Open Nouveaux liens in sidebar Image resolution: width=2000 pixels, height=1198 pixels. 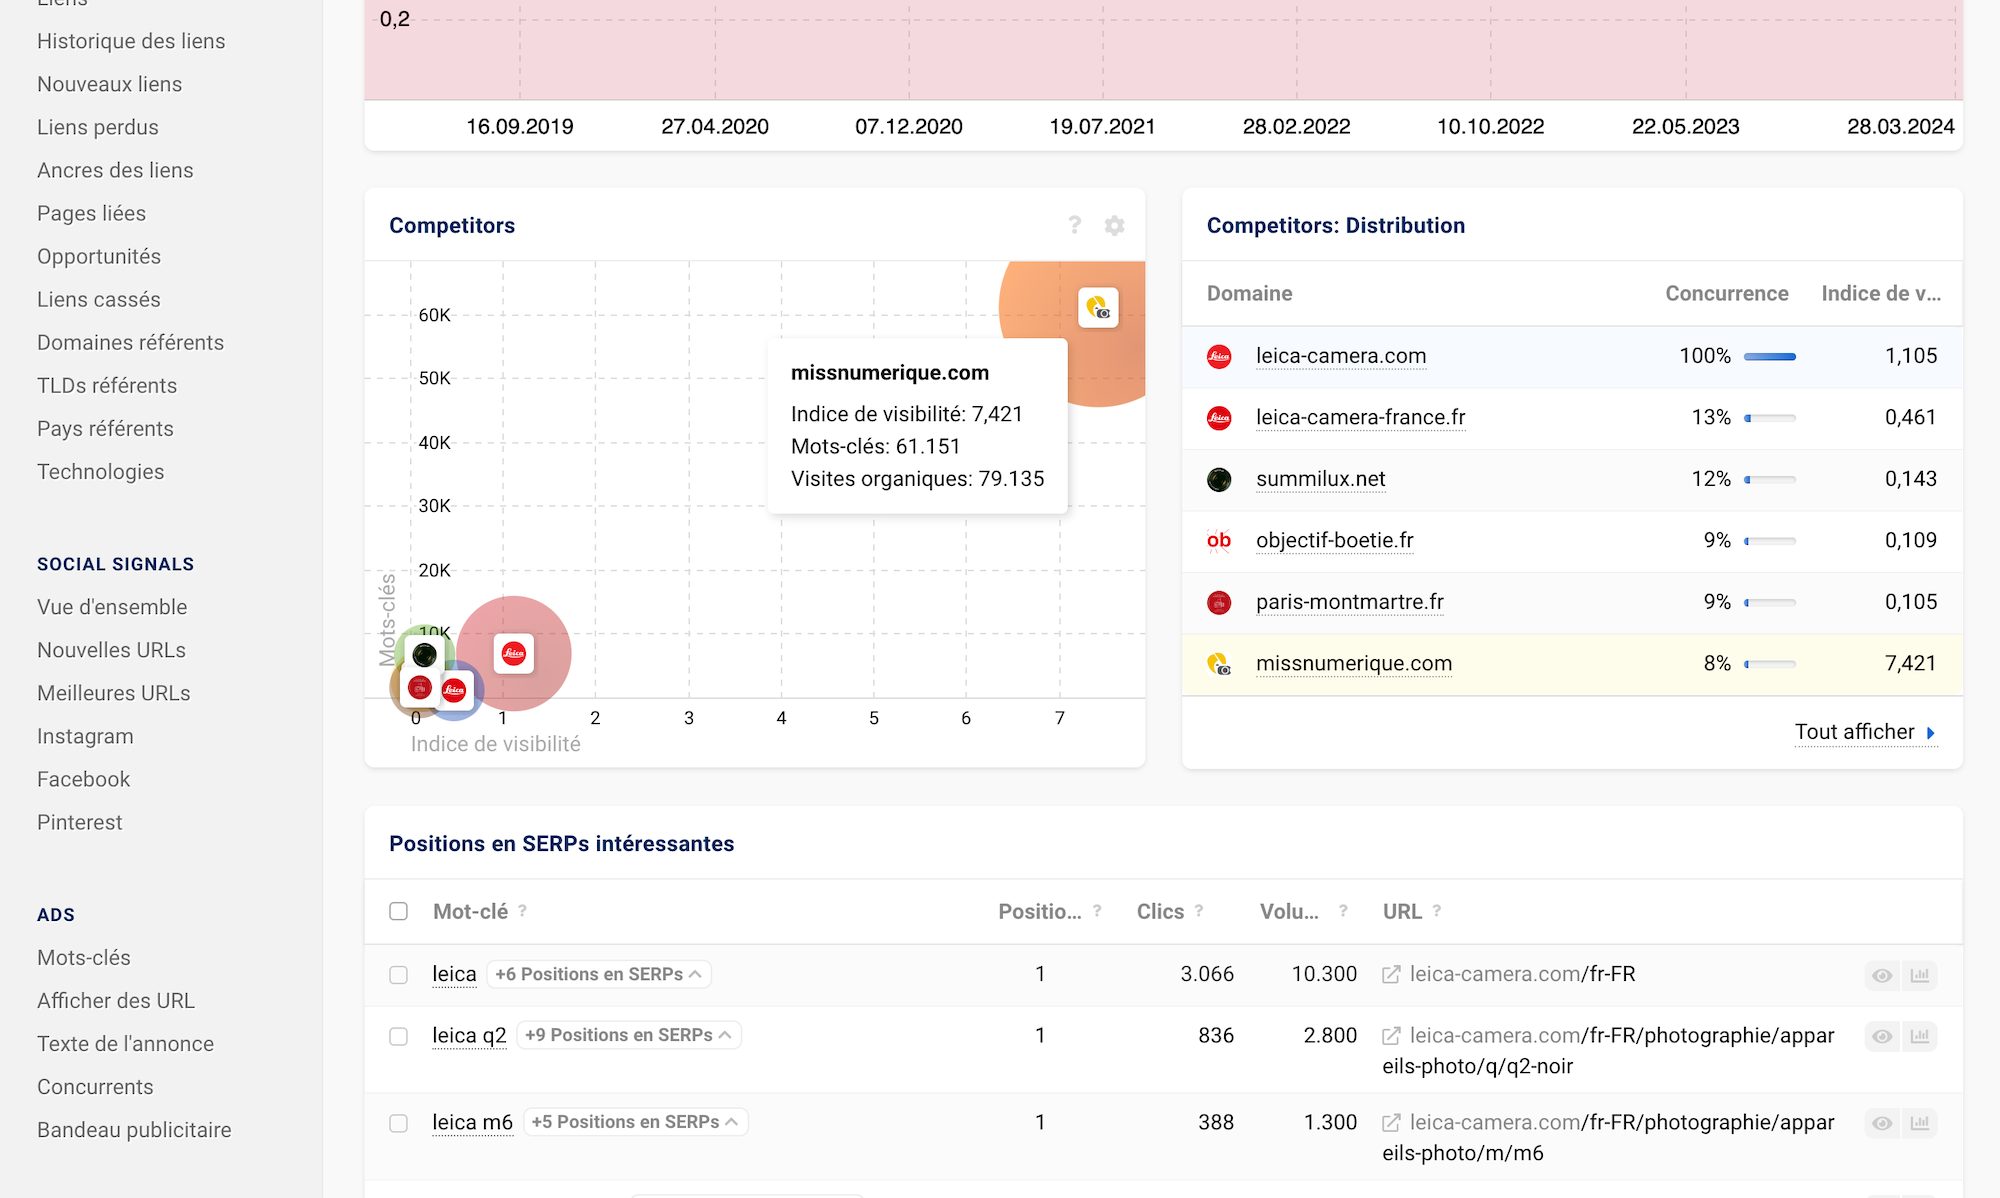110,84
